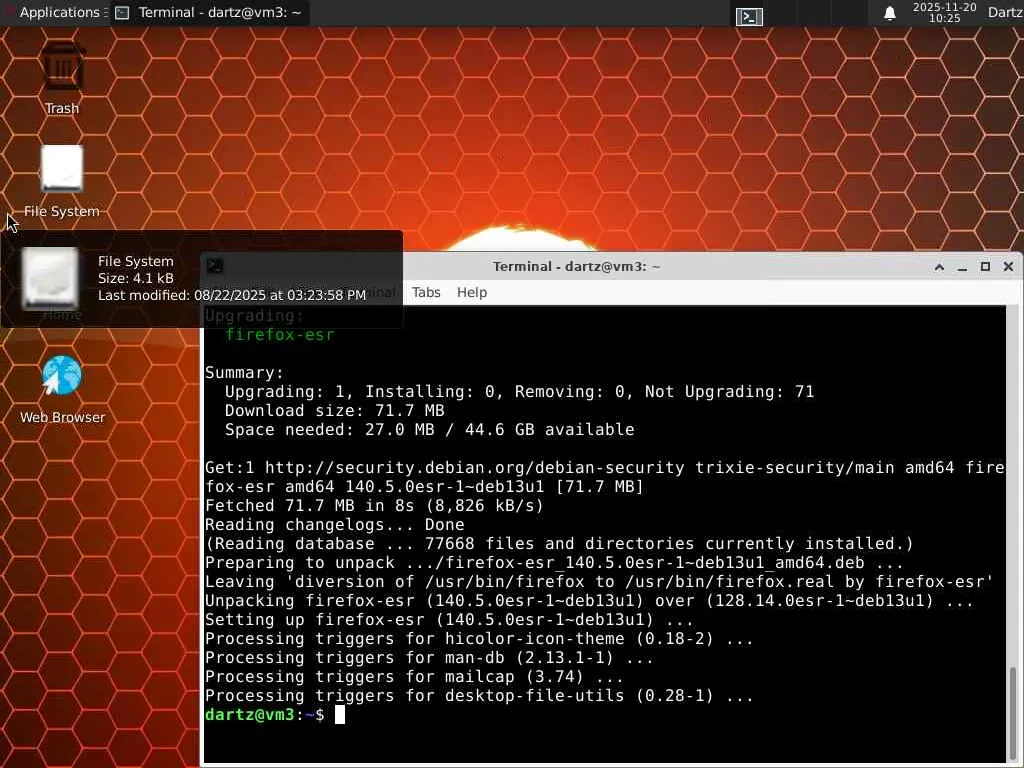Viewport: 1024px width, 768px height.
Task: Click the 'Fetched 71.7 MB in 8s' line
Action: point(374,505)
